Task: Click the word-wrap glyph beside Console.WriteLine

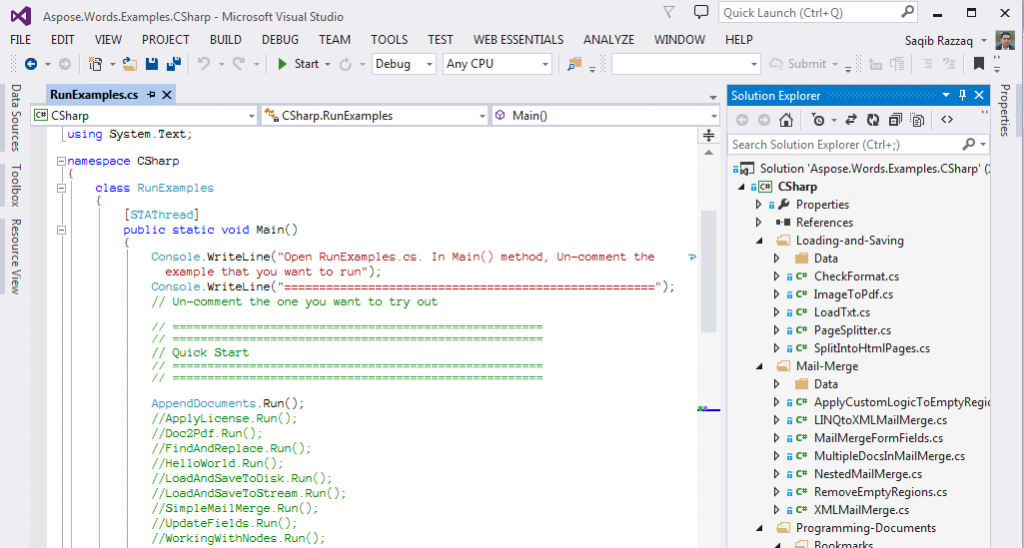Action: coord(692,257)
